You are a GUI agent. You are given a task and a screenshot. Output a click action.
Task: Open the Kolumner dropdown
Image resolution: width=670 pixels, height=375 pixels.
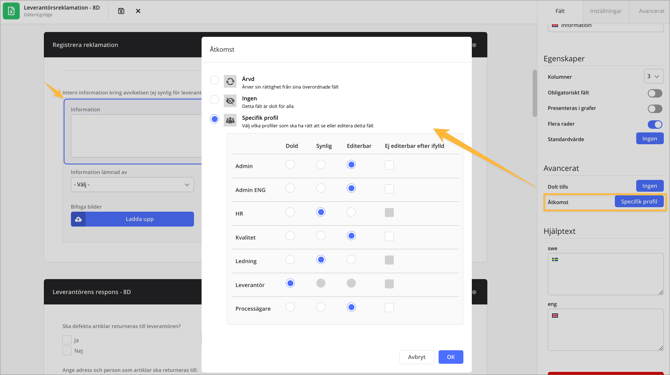click(653, 76)
